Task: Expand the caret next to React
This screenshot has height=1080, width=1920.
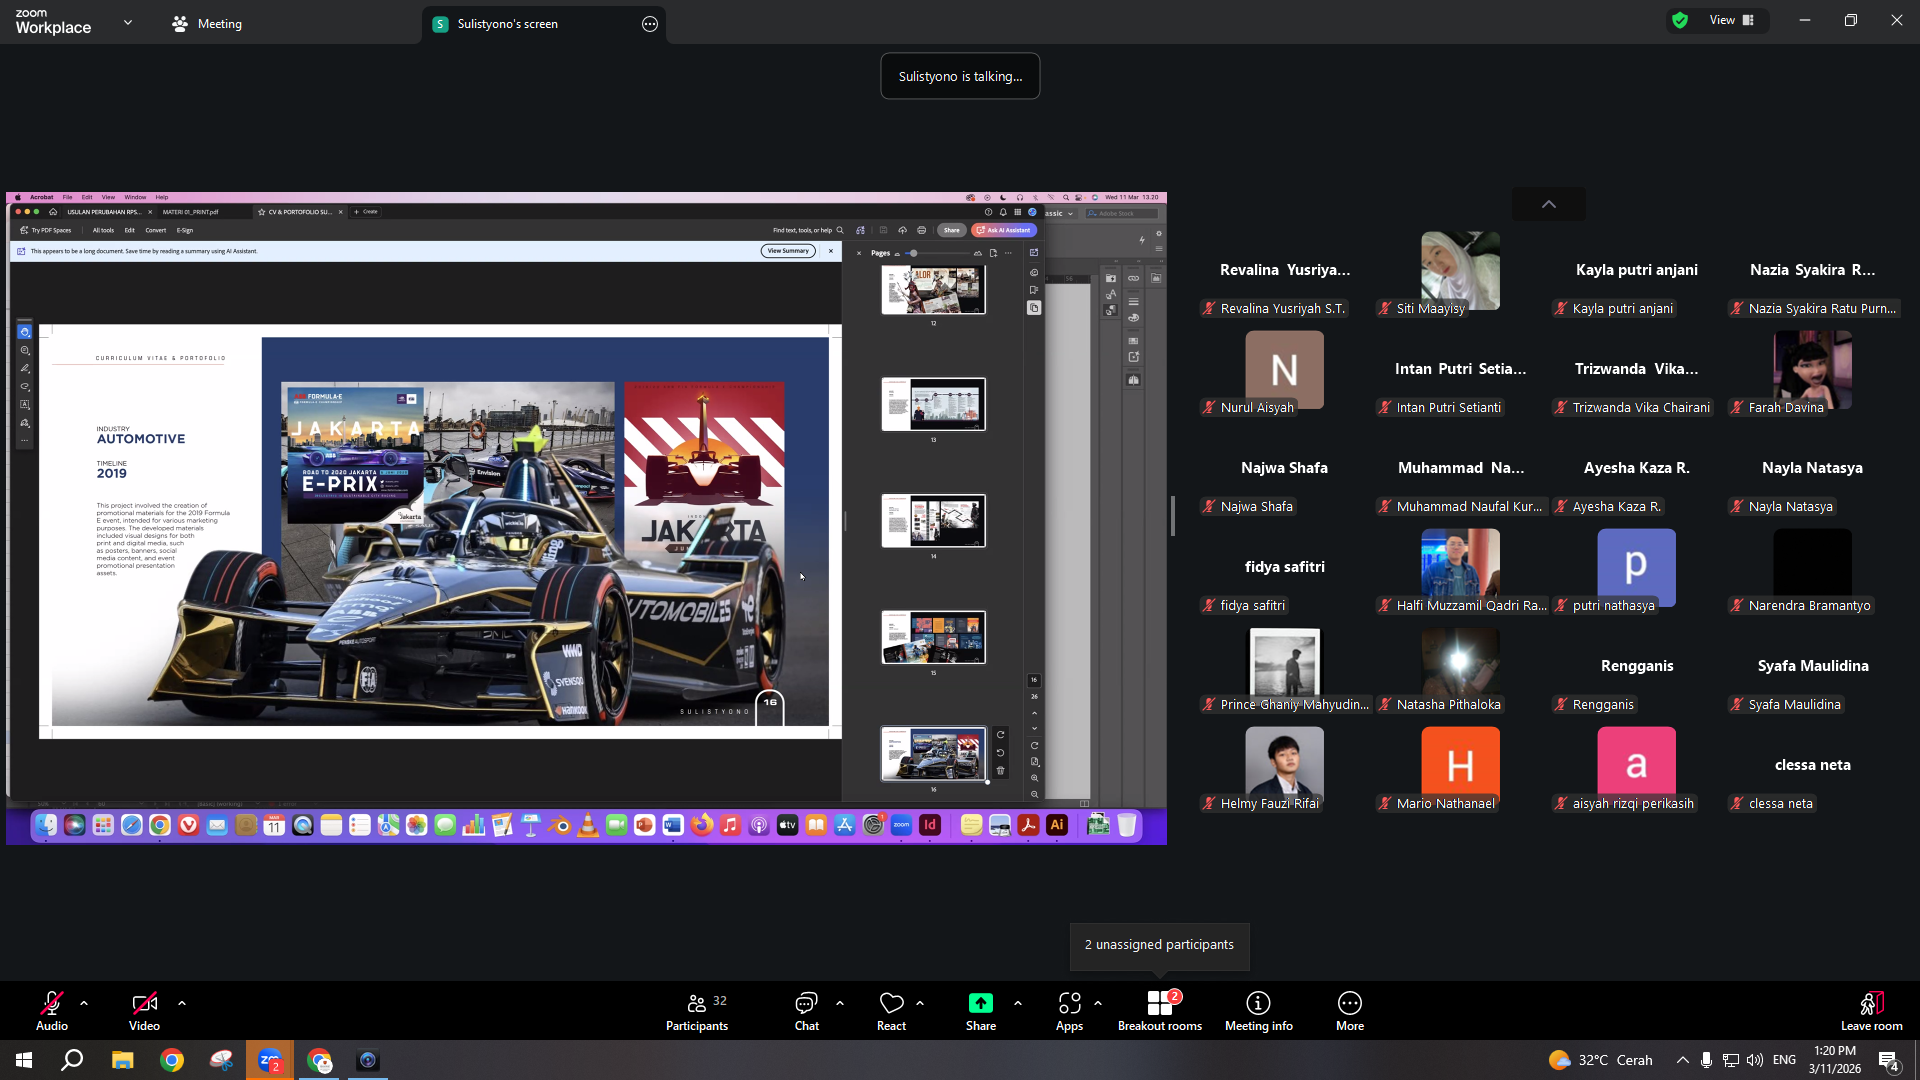Action: [x=920, y=1003]
